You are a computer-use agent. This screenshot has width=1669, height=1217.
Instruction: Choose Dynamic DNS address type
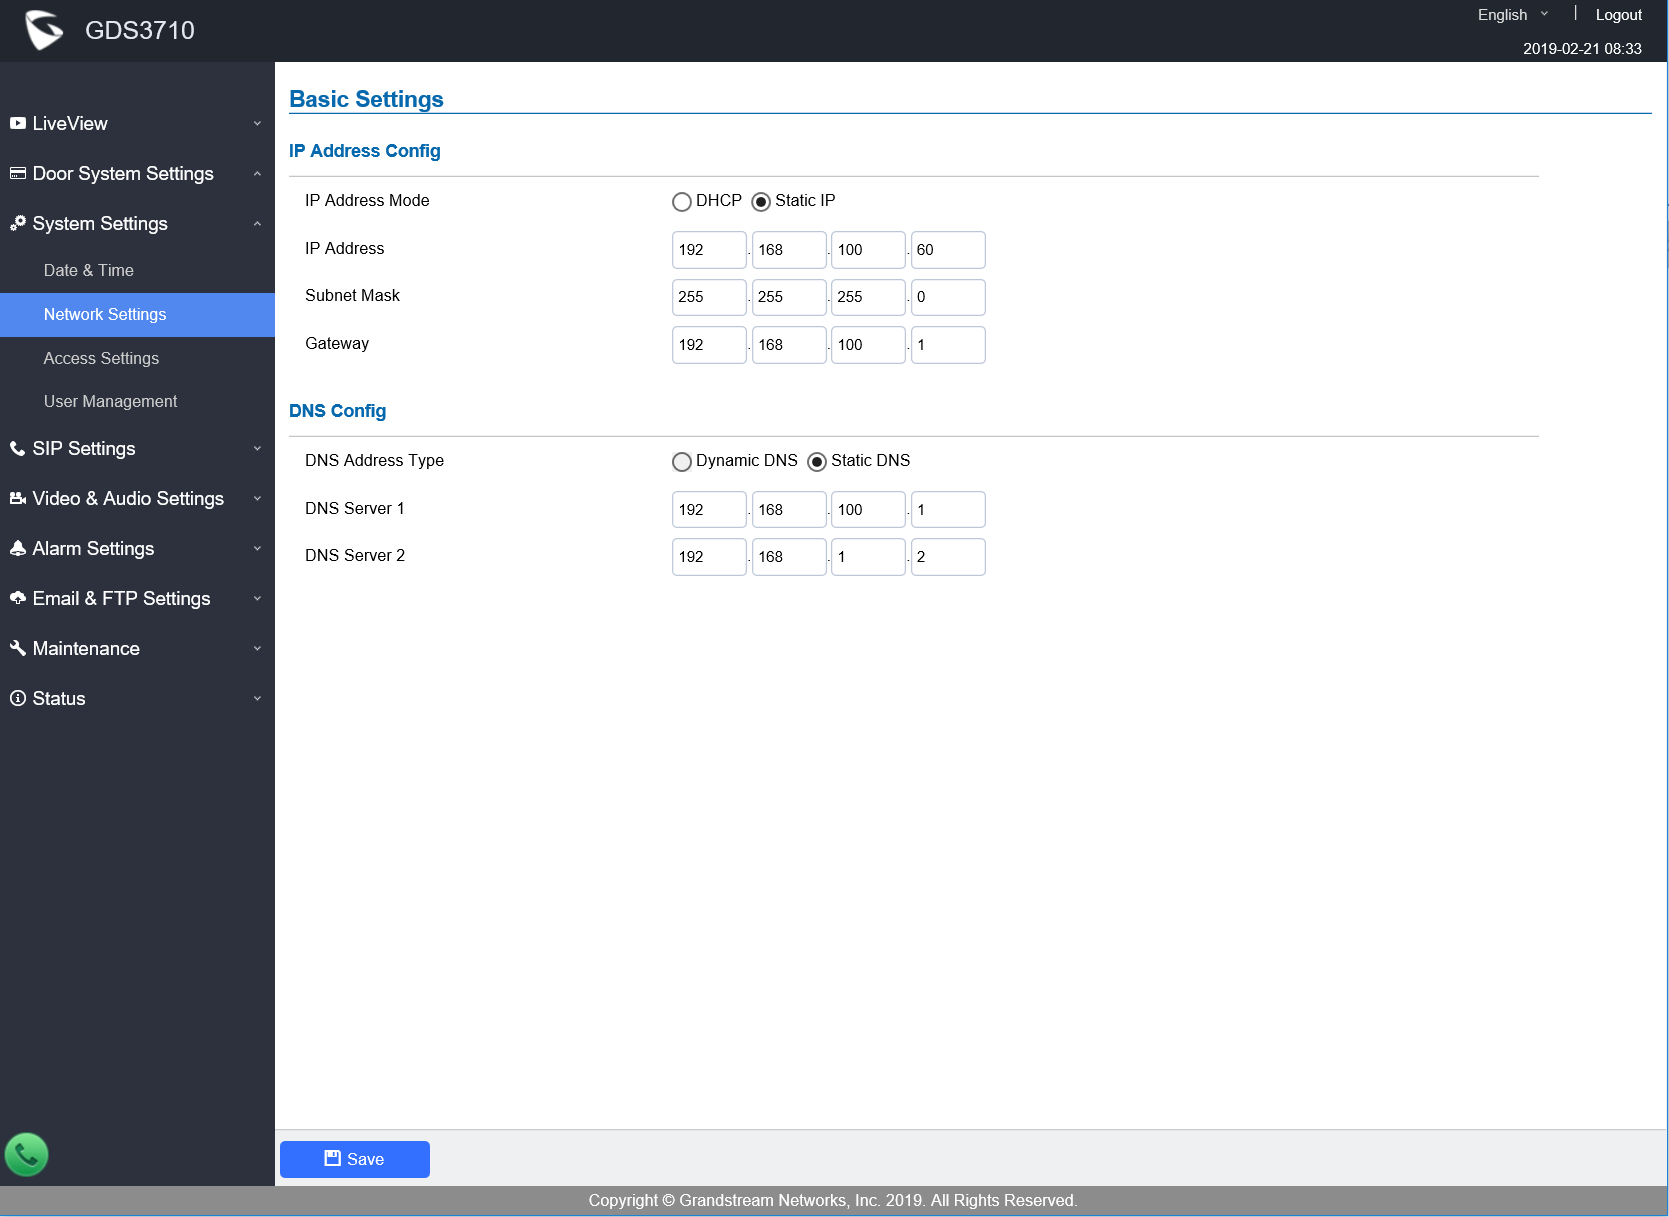pos(682,462)
